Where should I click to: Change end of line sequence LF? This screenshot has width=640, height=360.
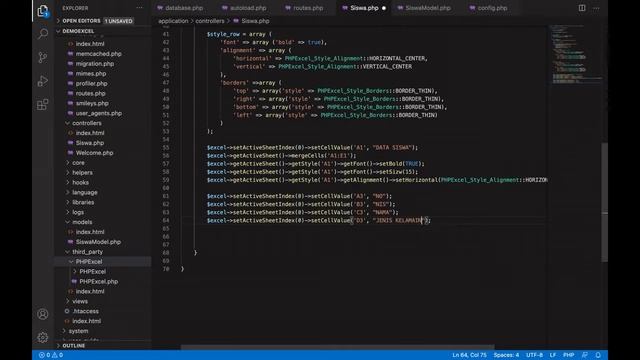553,355
